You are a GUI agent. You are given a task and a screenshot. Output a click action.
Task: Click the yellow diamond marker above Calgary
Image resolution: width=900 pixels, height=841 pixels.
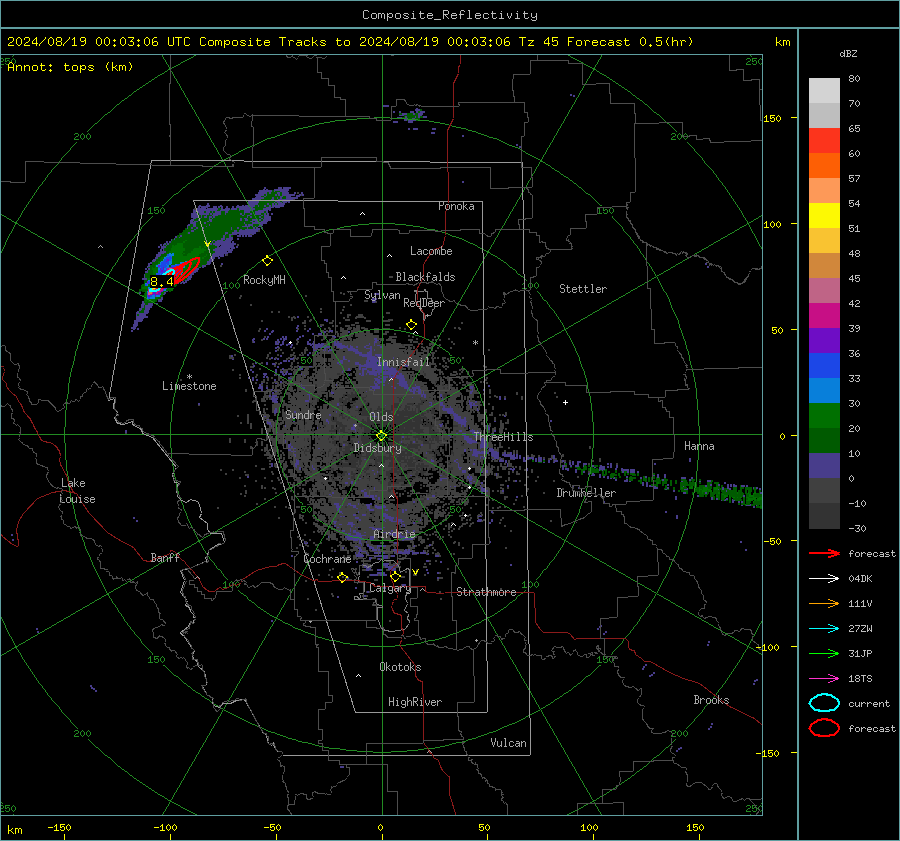[x=395, y=576]
